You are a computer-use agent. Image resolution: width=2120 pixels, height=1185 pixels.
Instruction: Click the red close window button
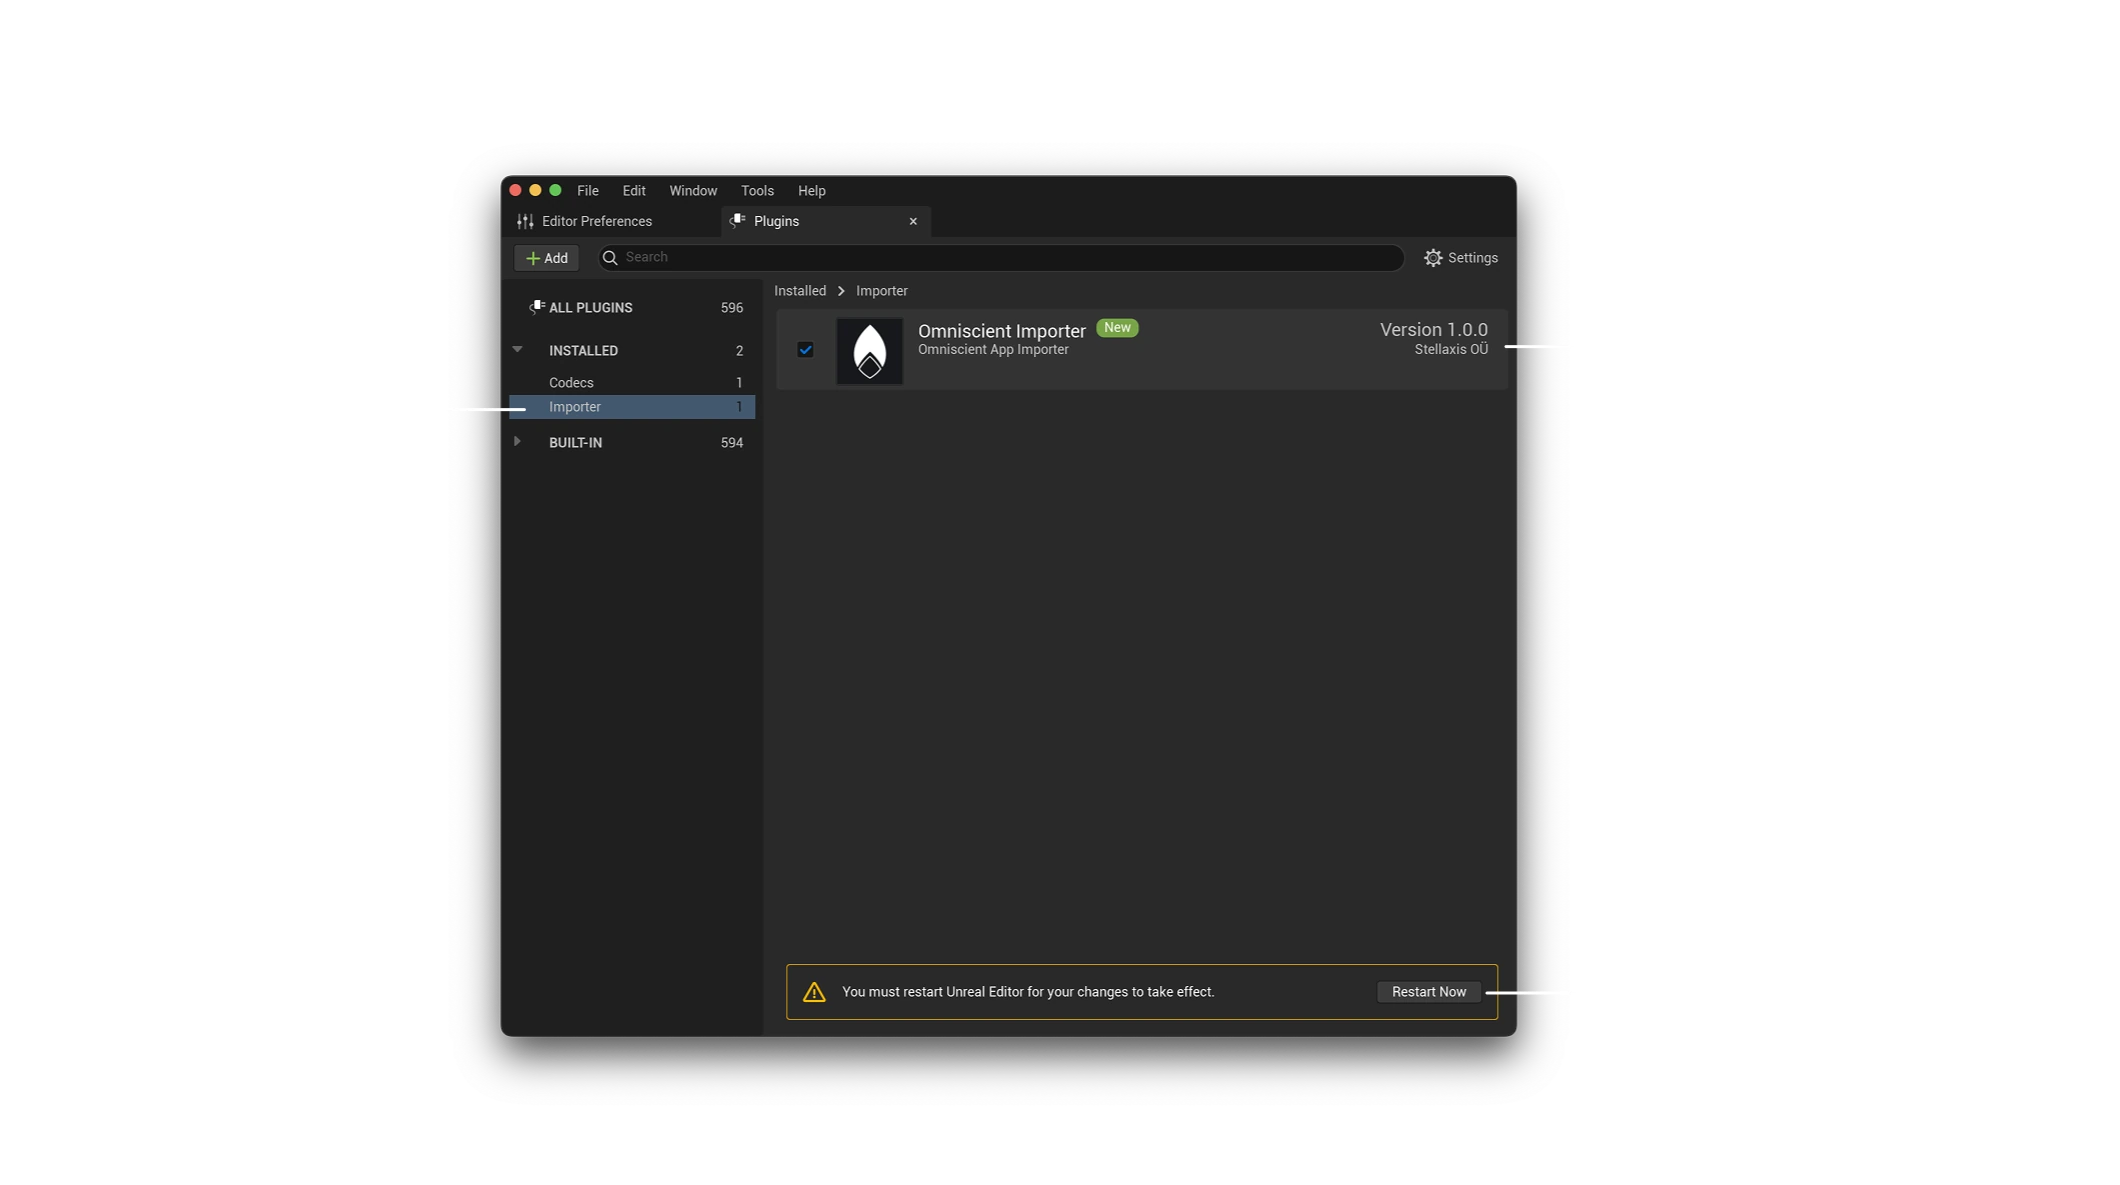pyautogui.click(x=516, y=190)
